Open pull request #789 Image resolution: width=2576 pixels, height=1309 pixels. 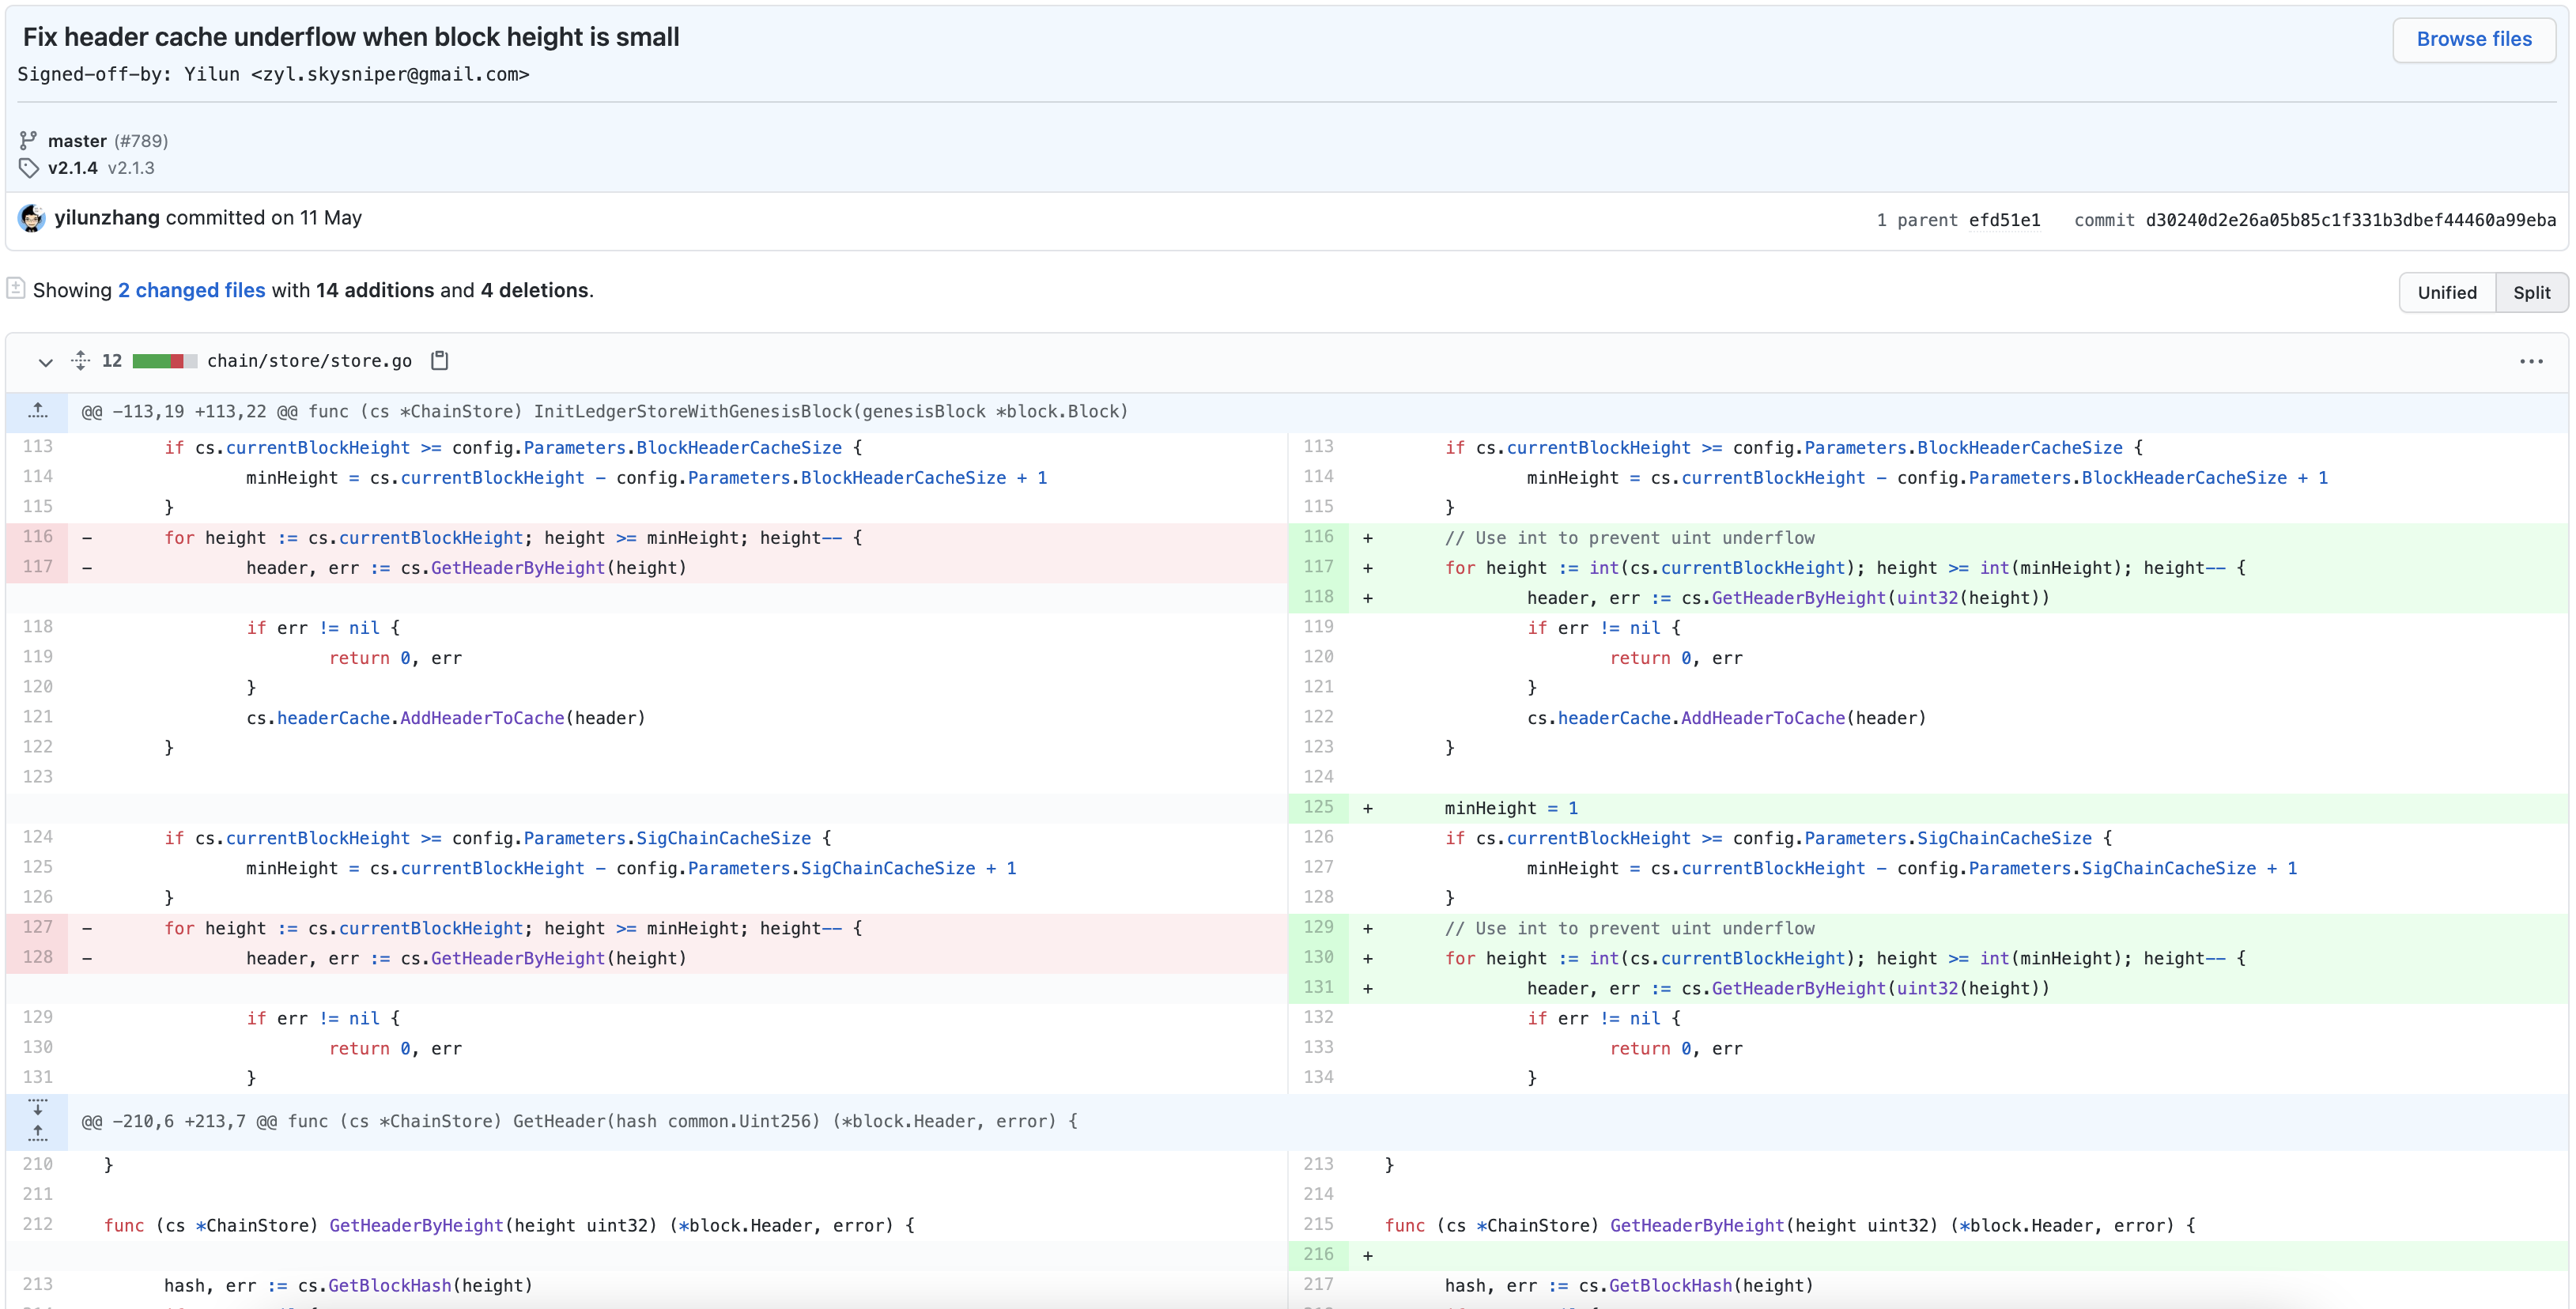(x=141, y=141)
